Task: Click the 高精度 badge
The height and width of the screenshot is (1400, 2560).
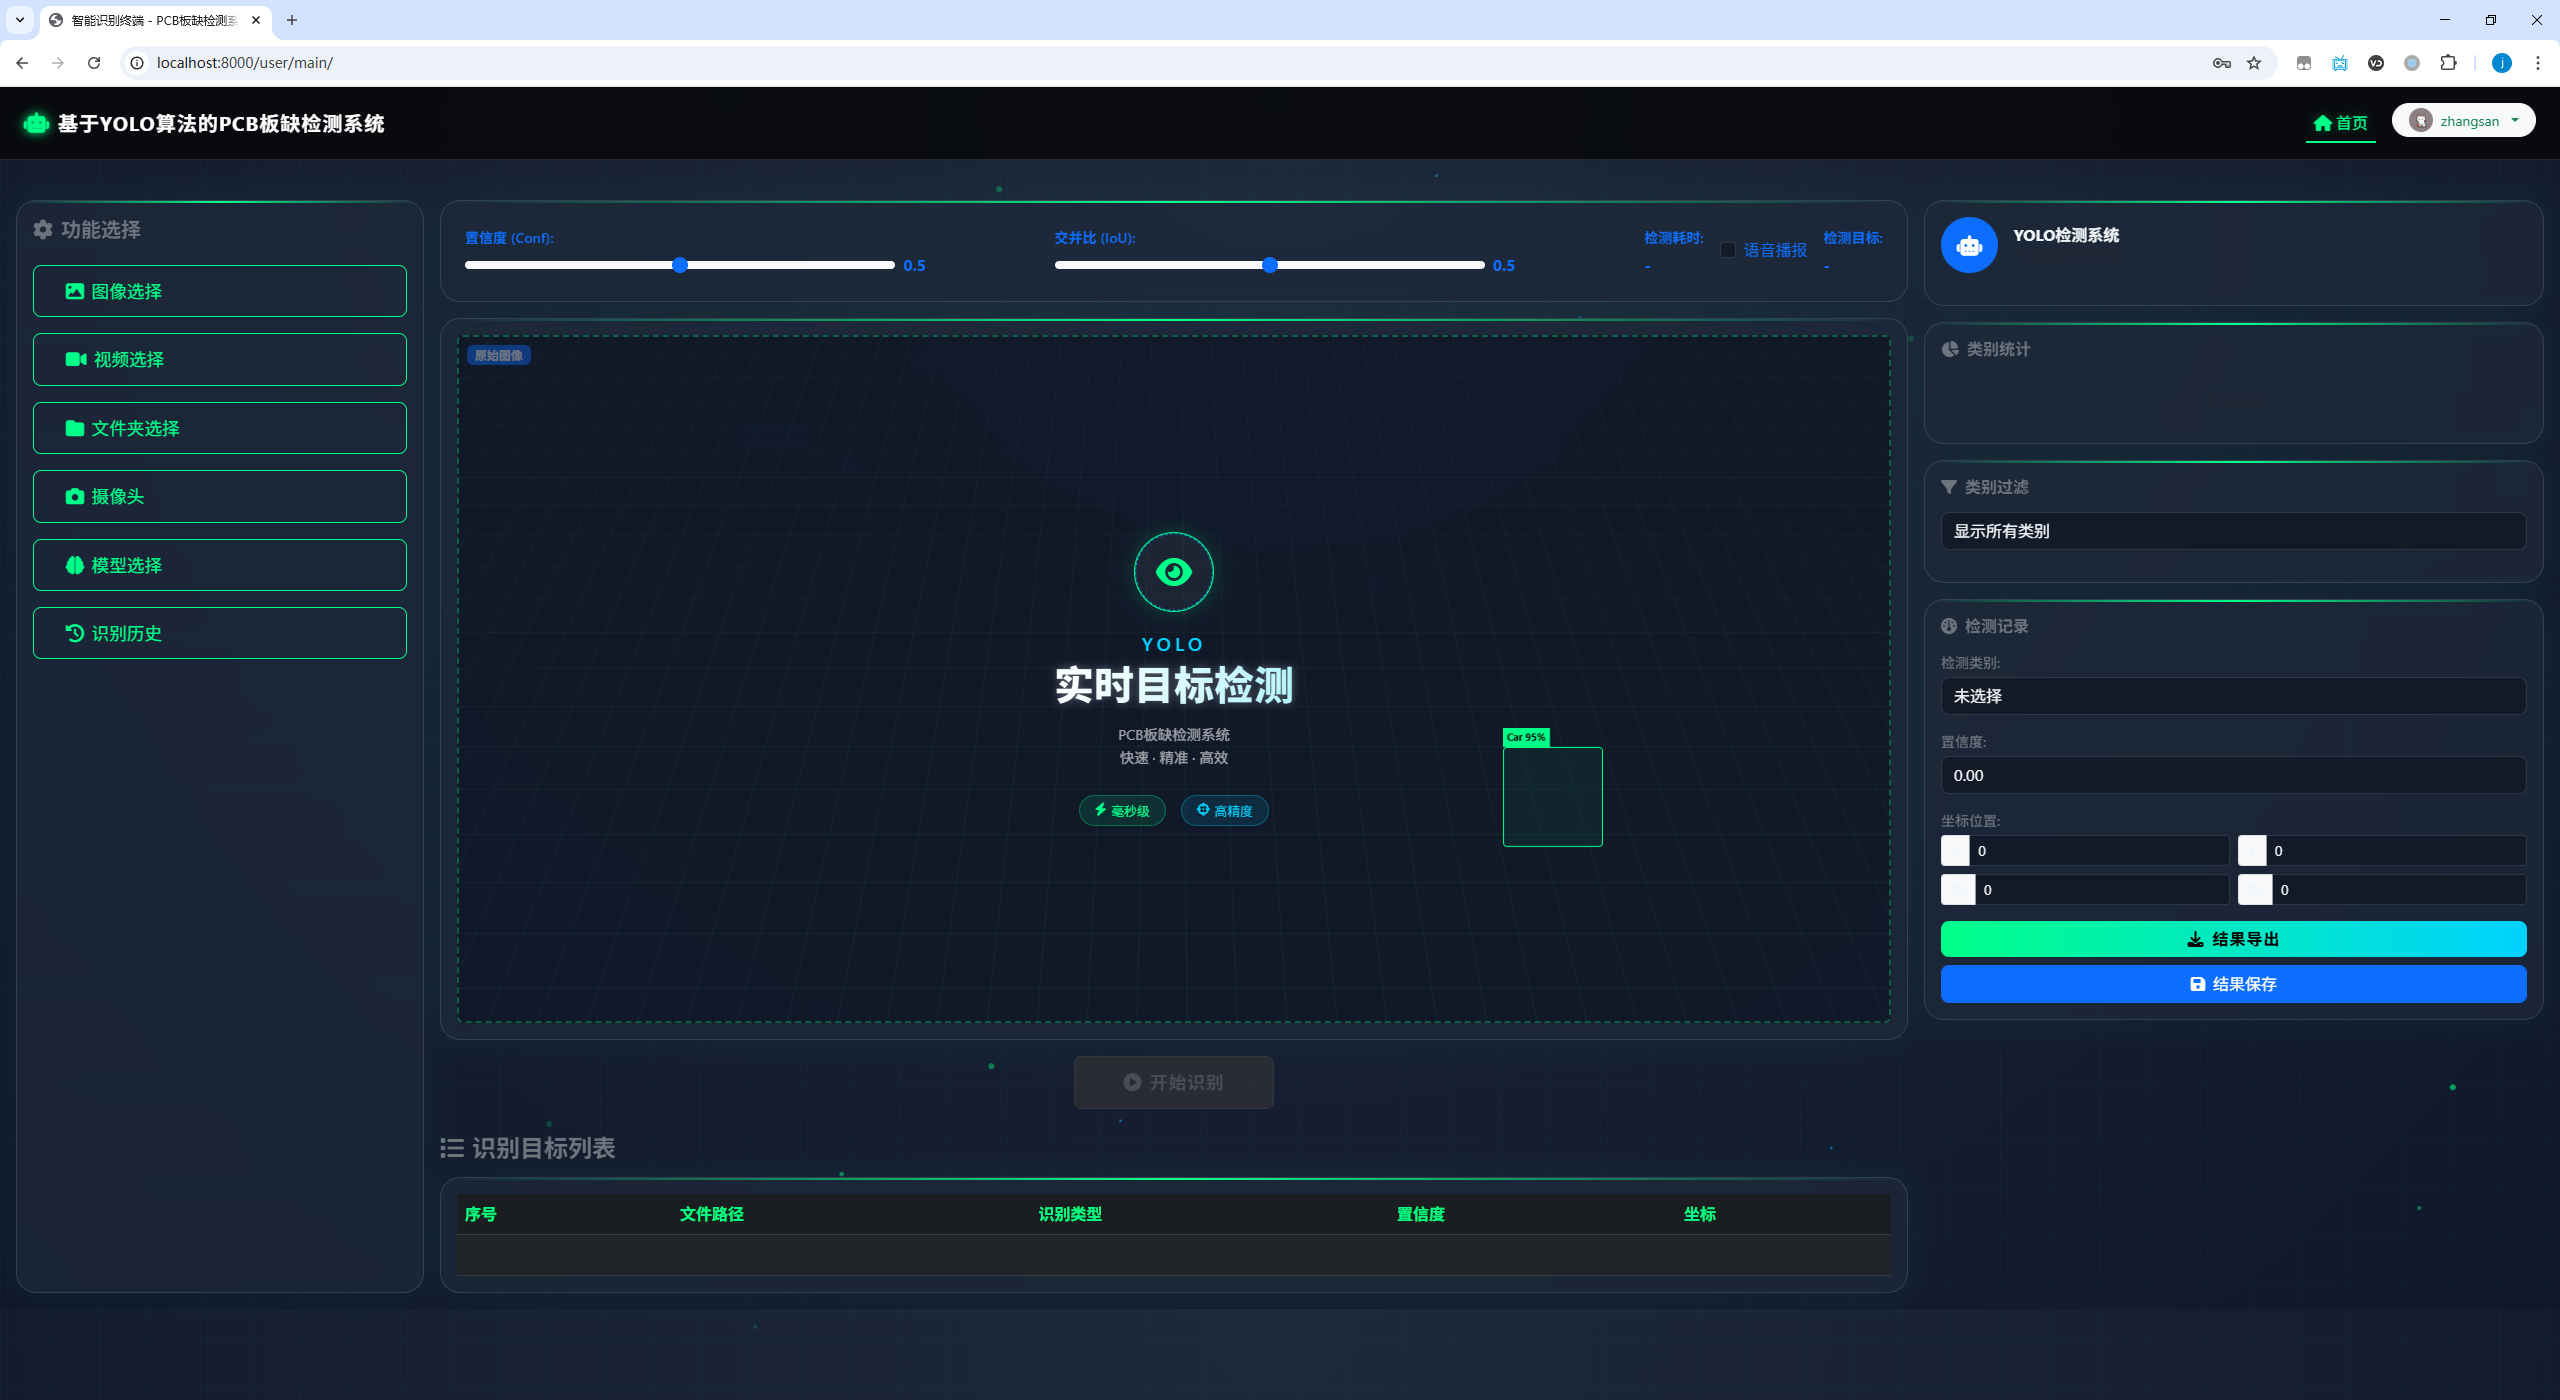Action: click(1224, 811)
